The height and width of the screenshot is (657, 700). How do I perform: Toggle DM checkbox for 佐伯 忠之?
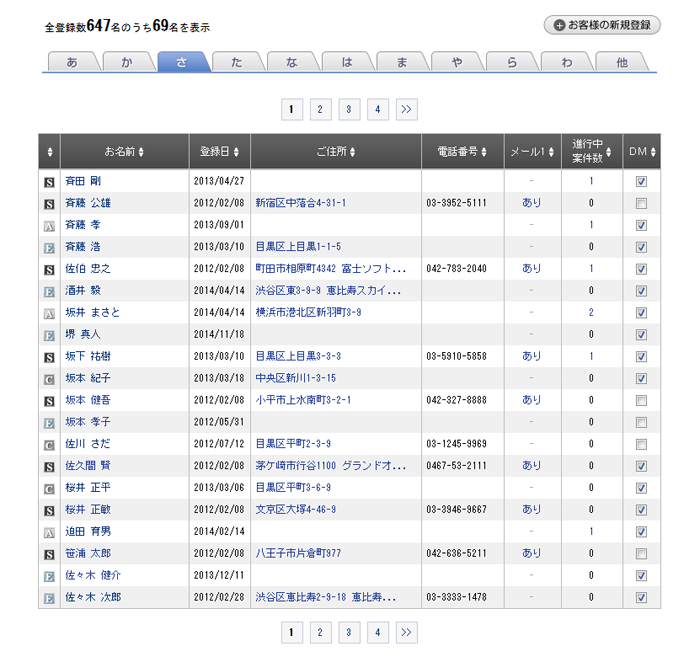click(641, 269)
